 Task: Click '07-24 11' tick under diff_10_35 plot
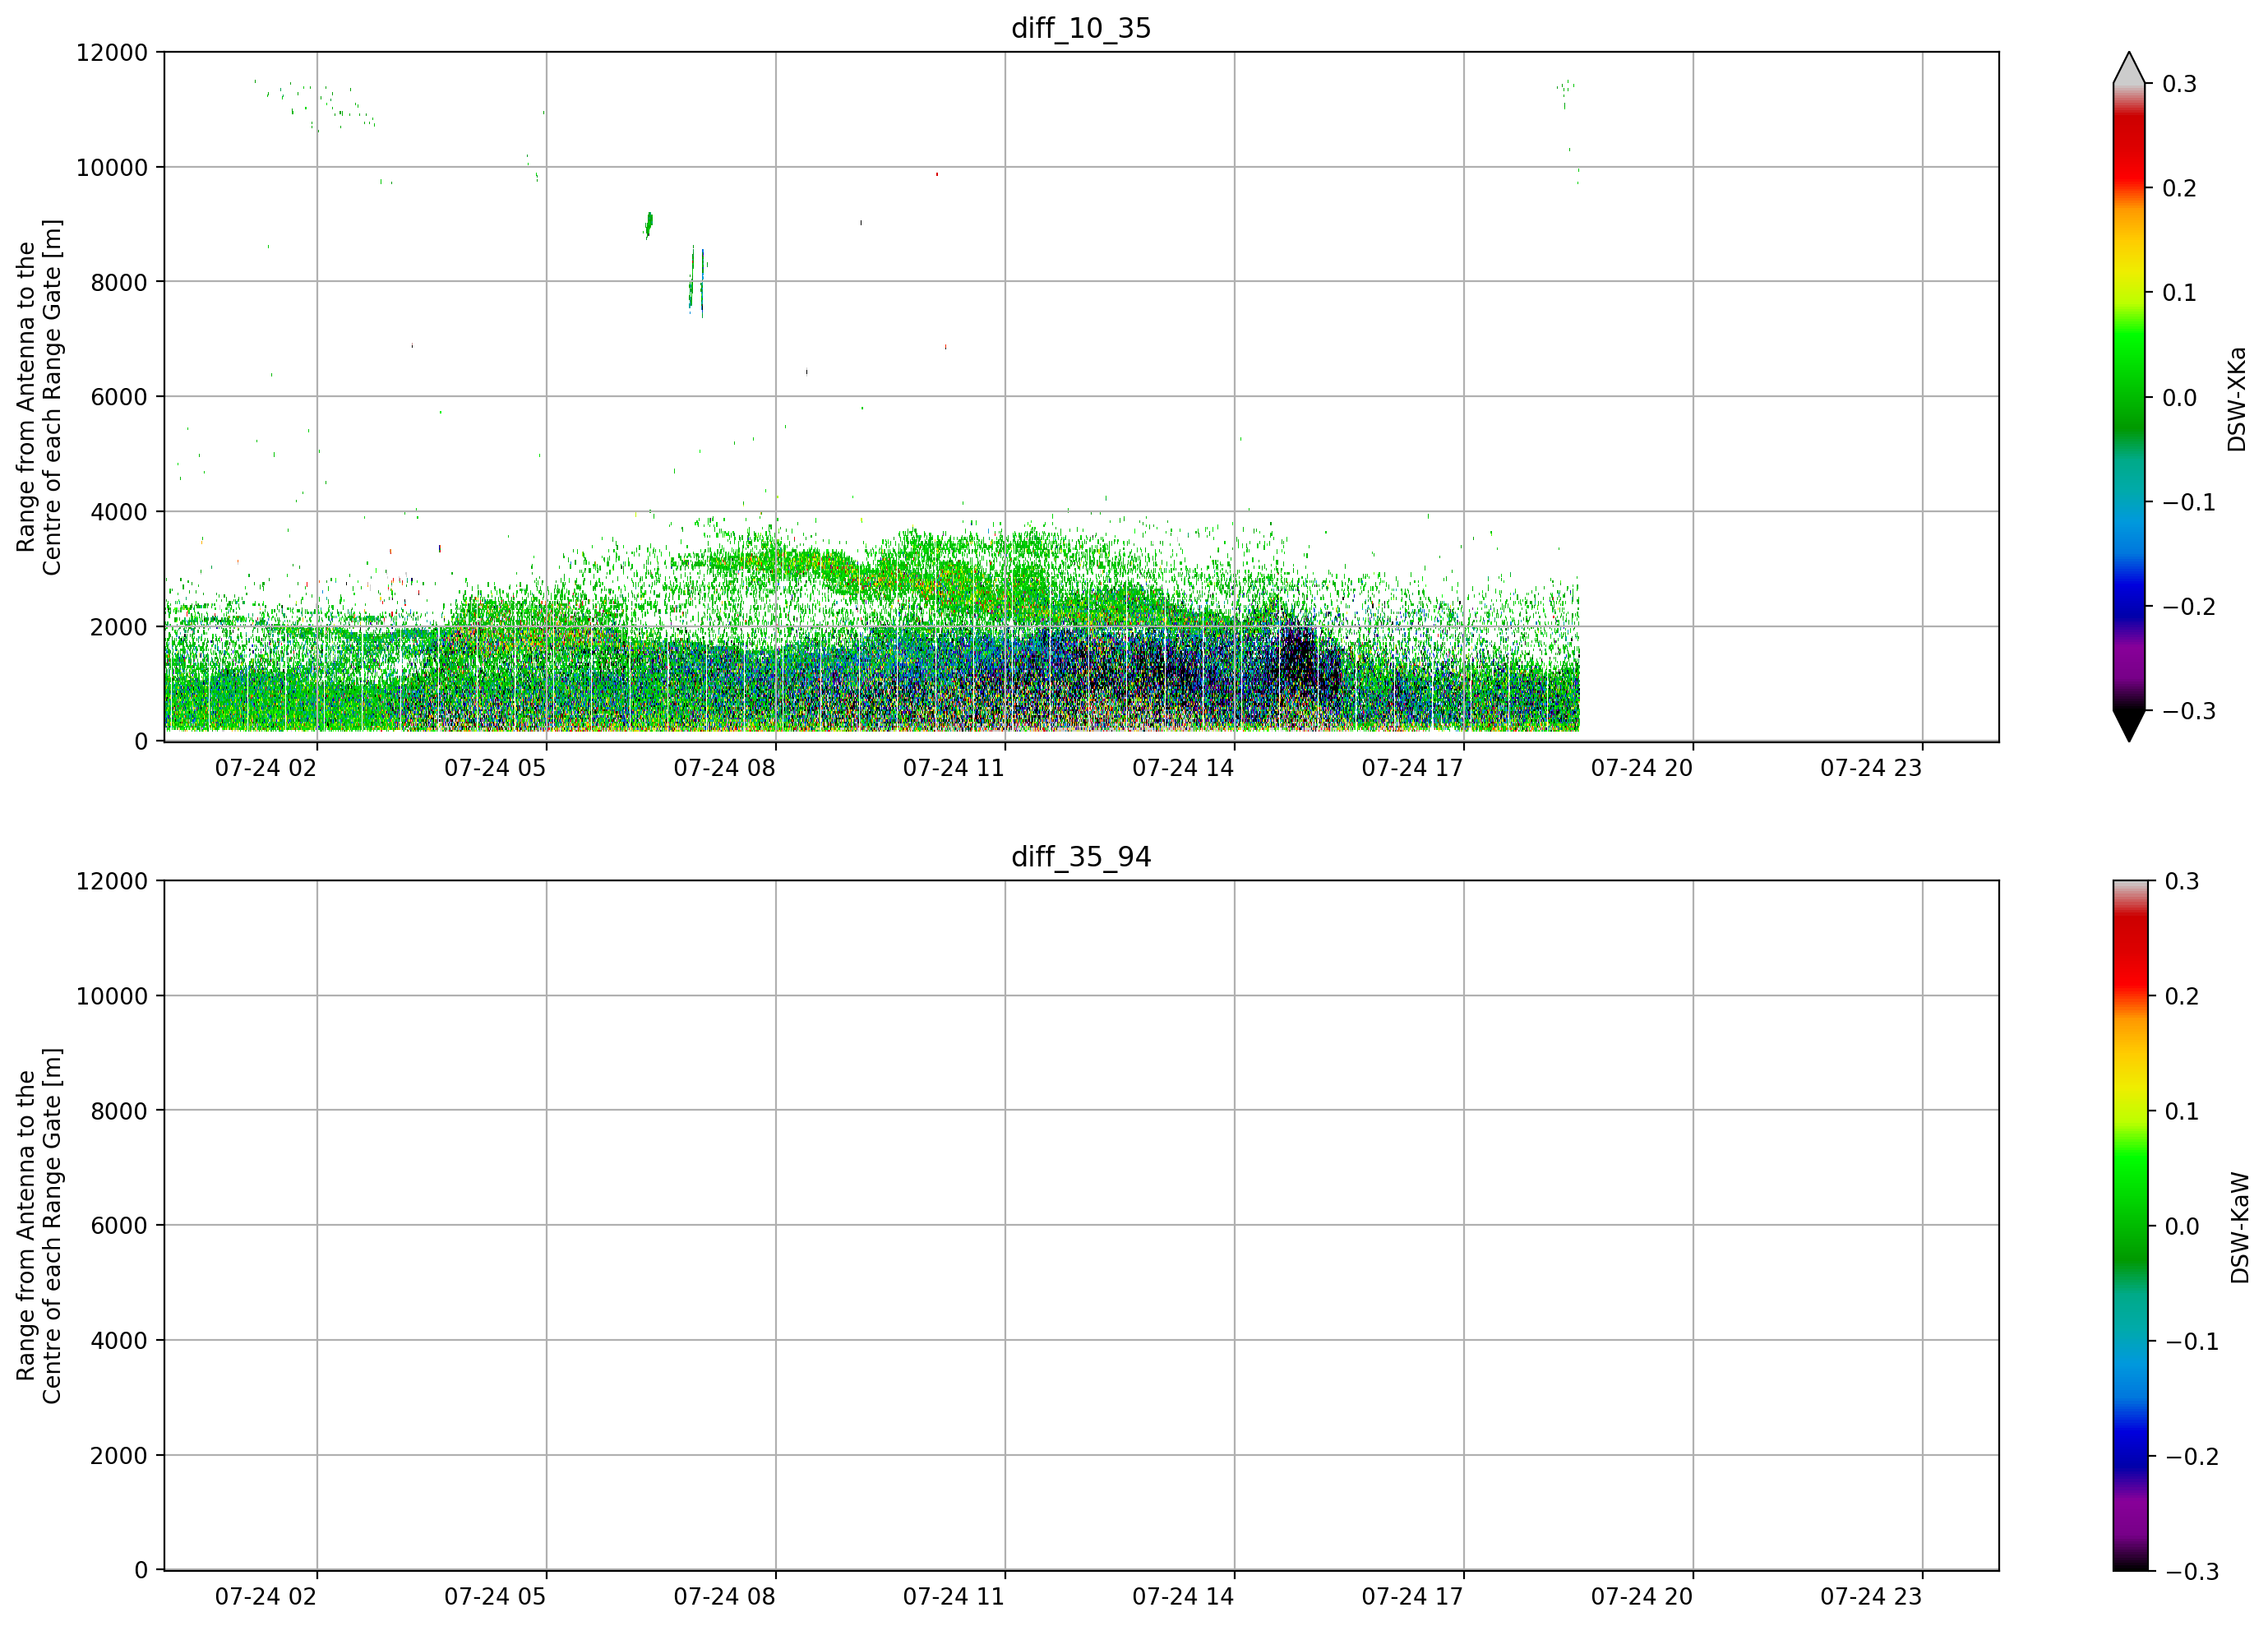pyautogui.click(x=954, y=768)
